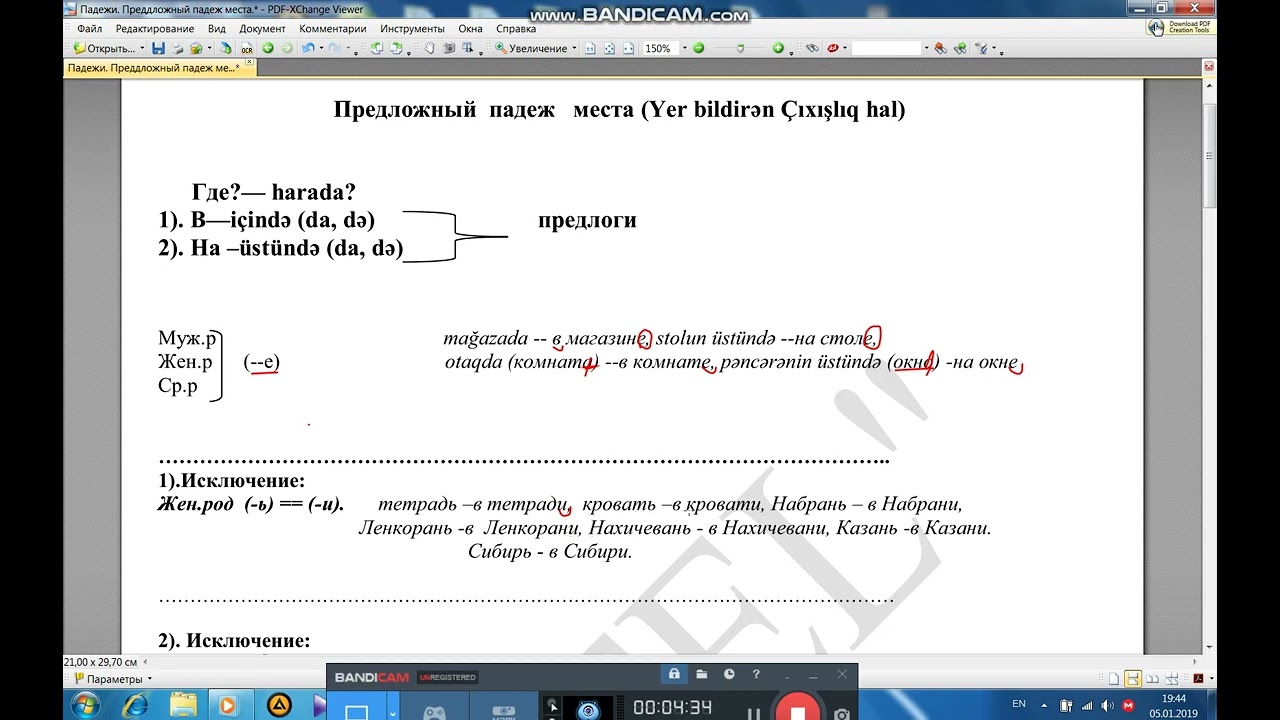Click the Redo icon
This screenshot has height=720, width=1280.
[335, 48]
